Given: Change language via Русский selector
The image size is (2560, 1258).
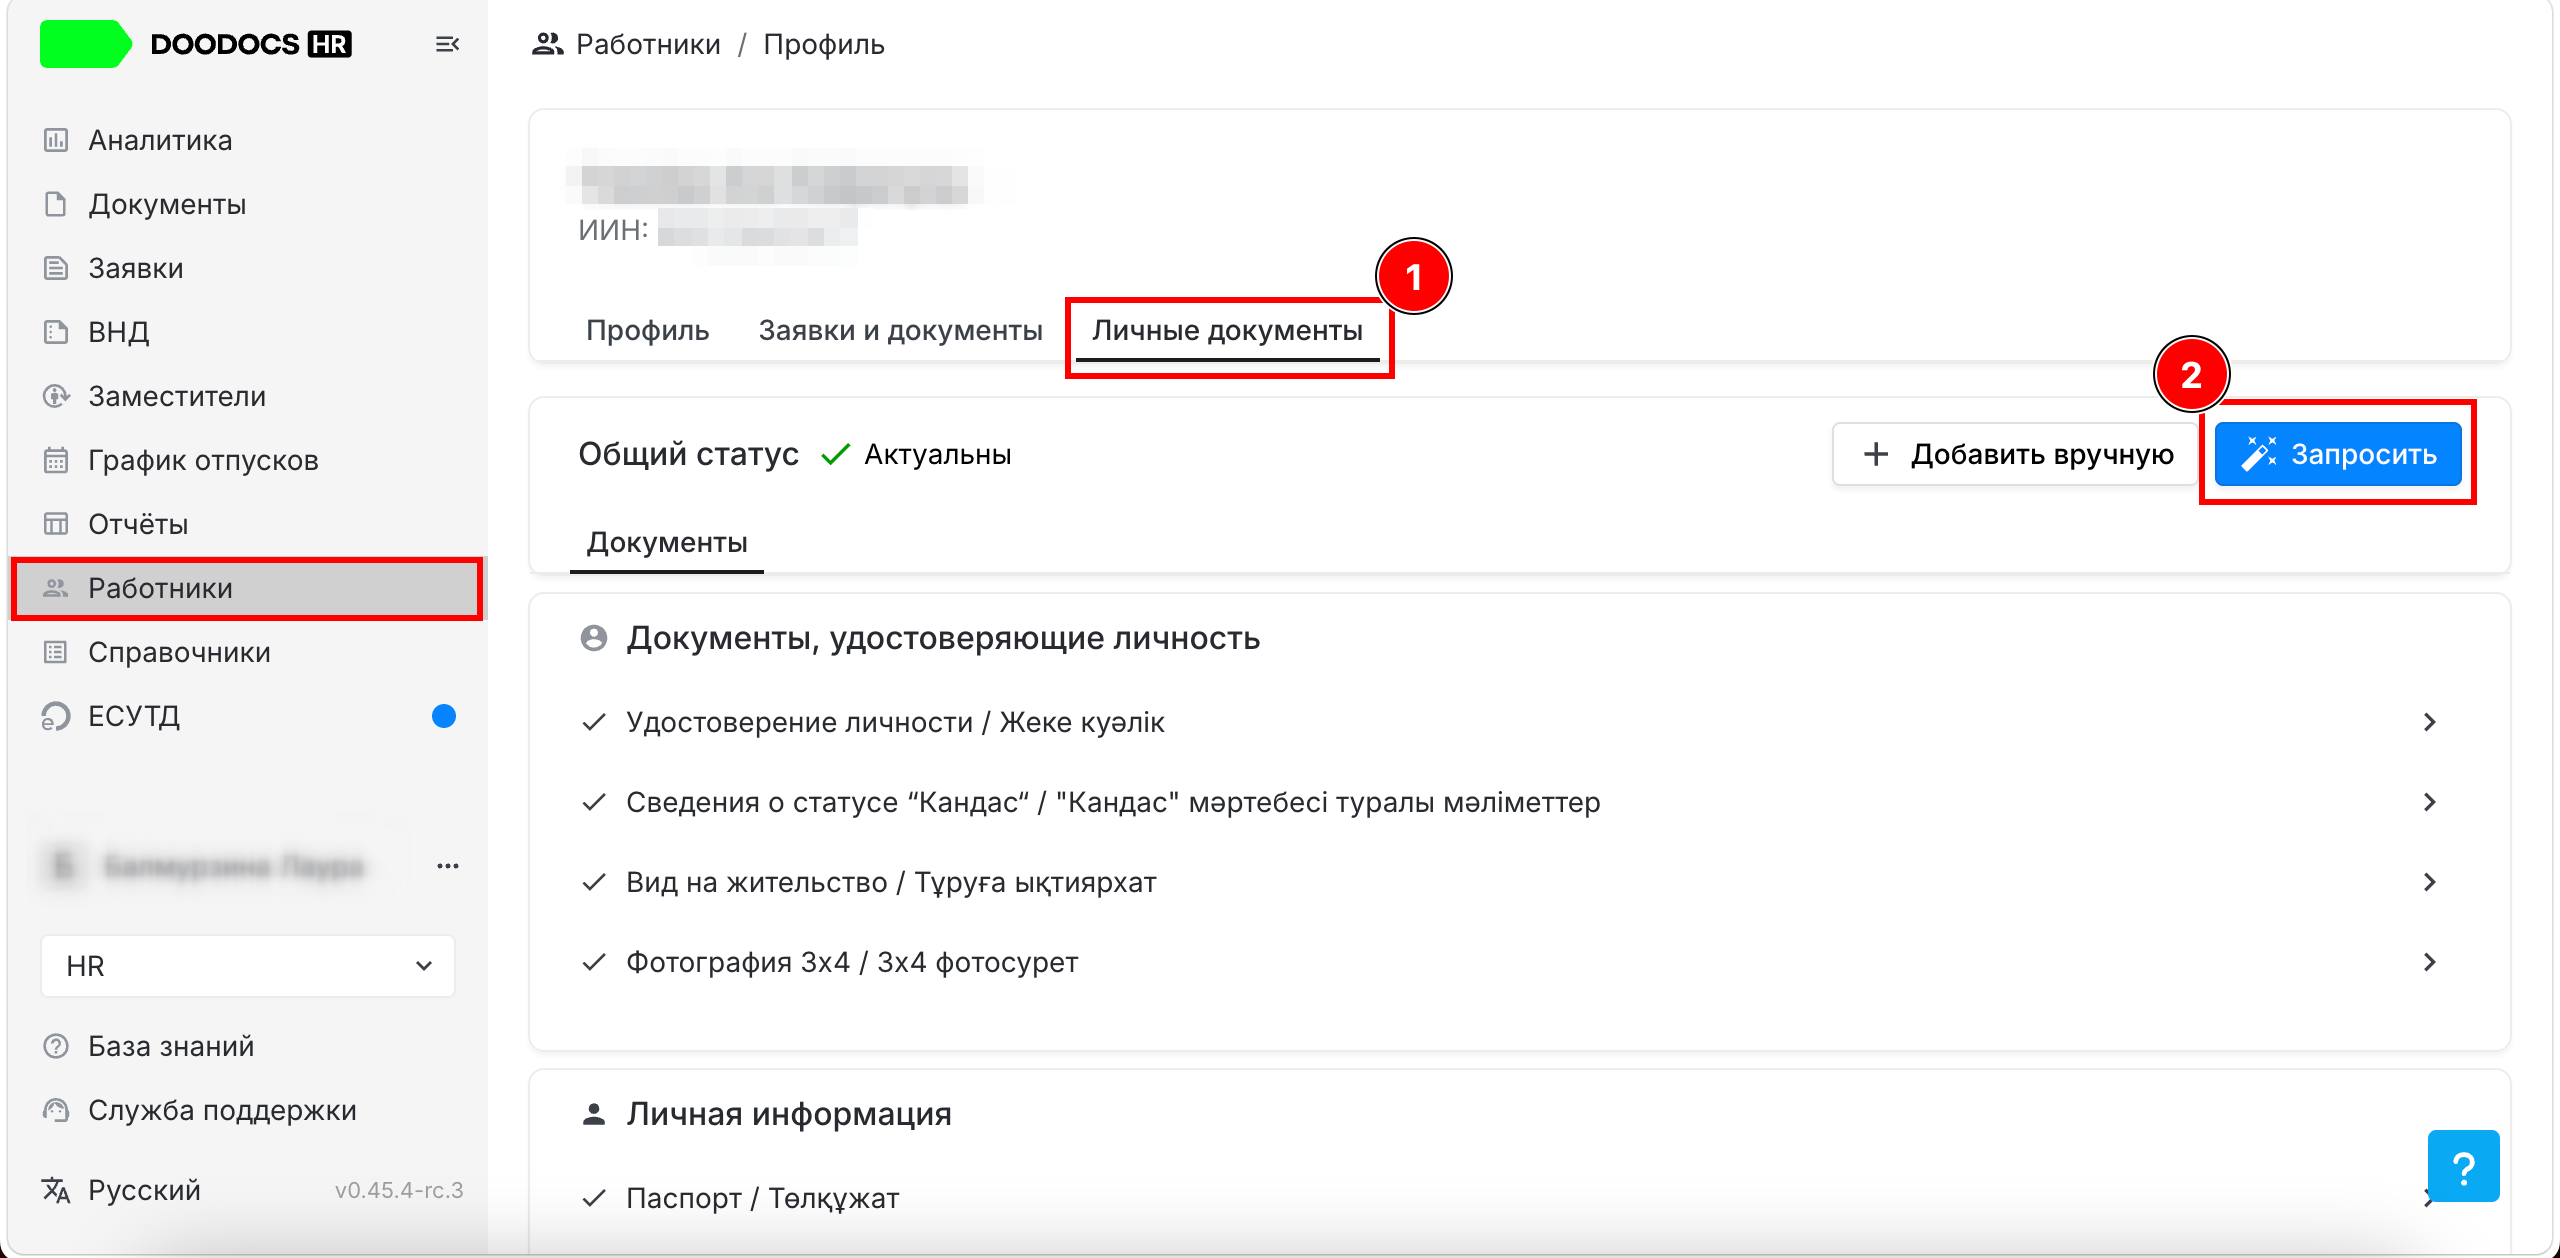Looking at the screenshot, I should click(x=144, y=1190).
